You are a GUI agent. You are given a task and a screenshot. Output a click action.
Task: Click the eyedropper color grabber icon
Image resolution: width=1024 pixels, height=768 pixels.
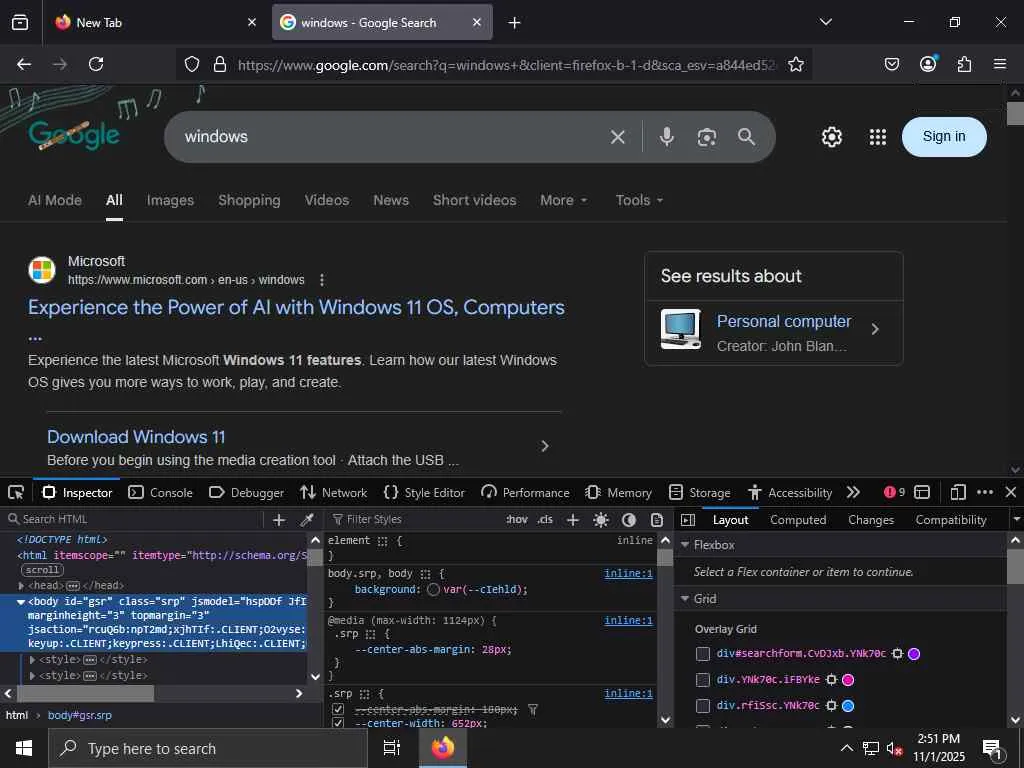pyautogui.click(x=306, y=520)
